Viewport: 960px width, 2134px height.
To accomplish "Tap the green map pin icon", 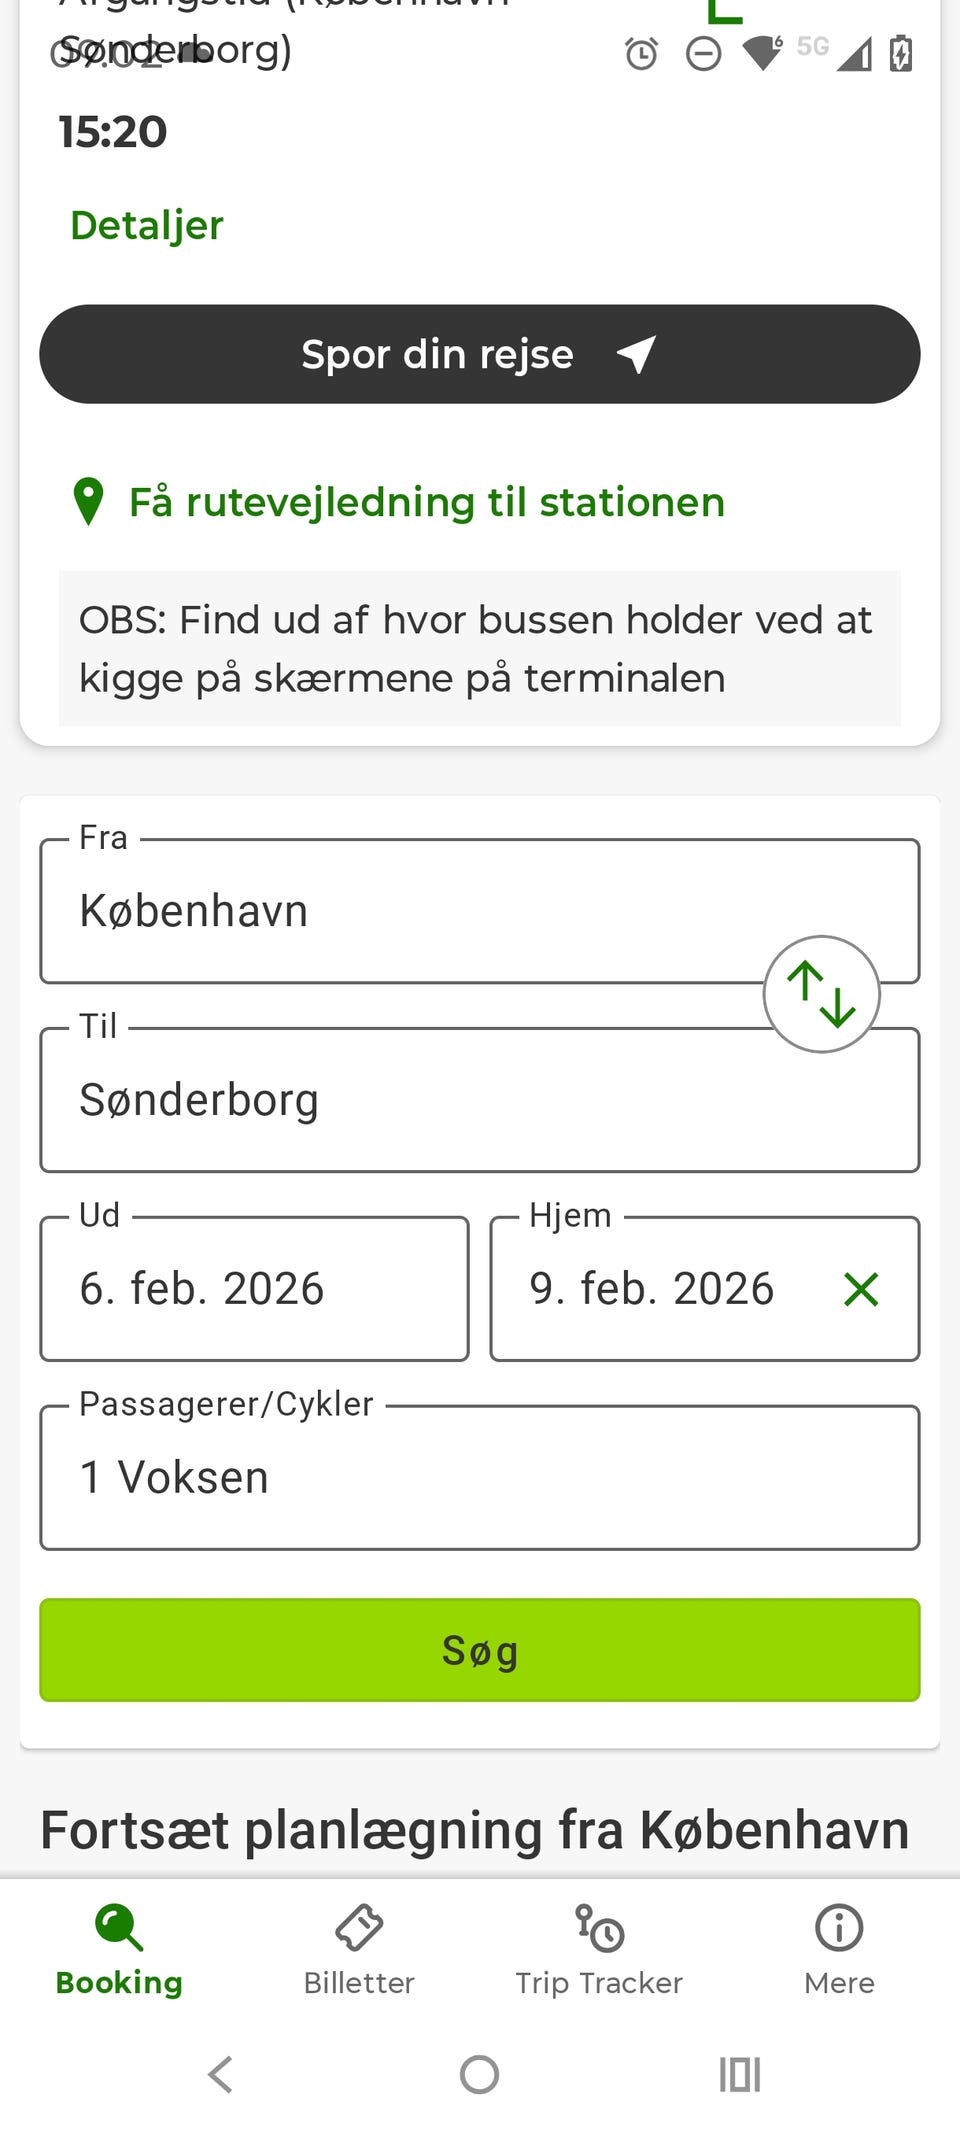I will pos(89,502).
